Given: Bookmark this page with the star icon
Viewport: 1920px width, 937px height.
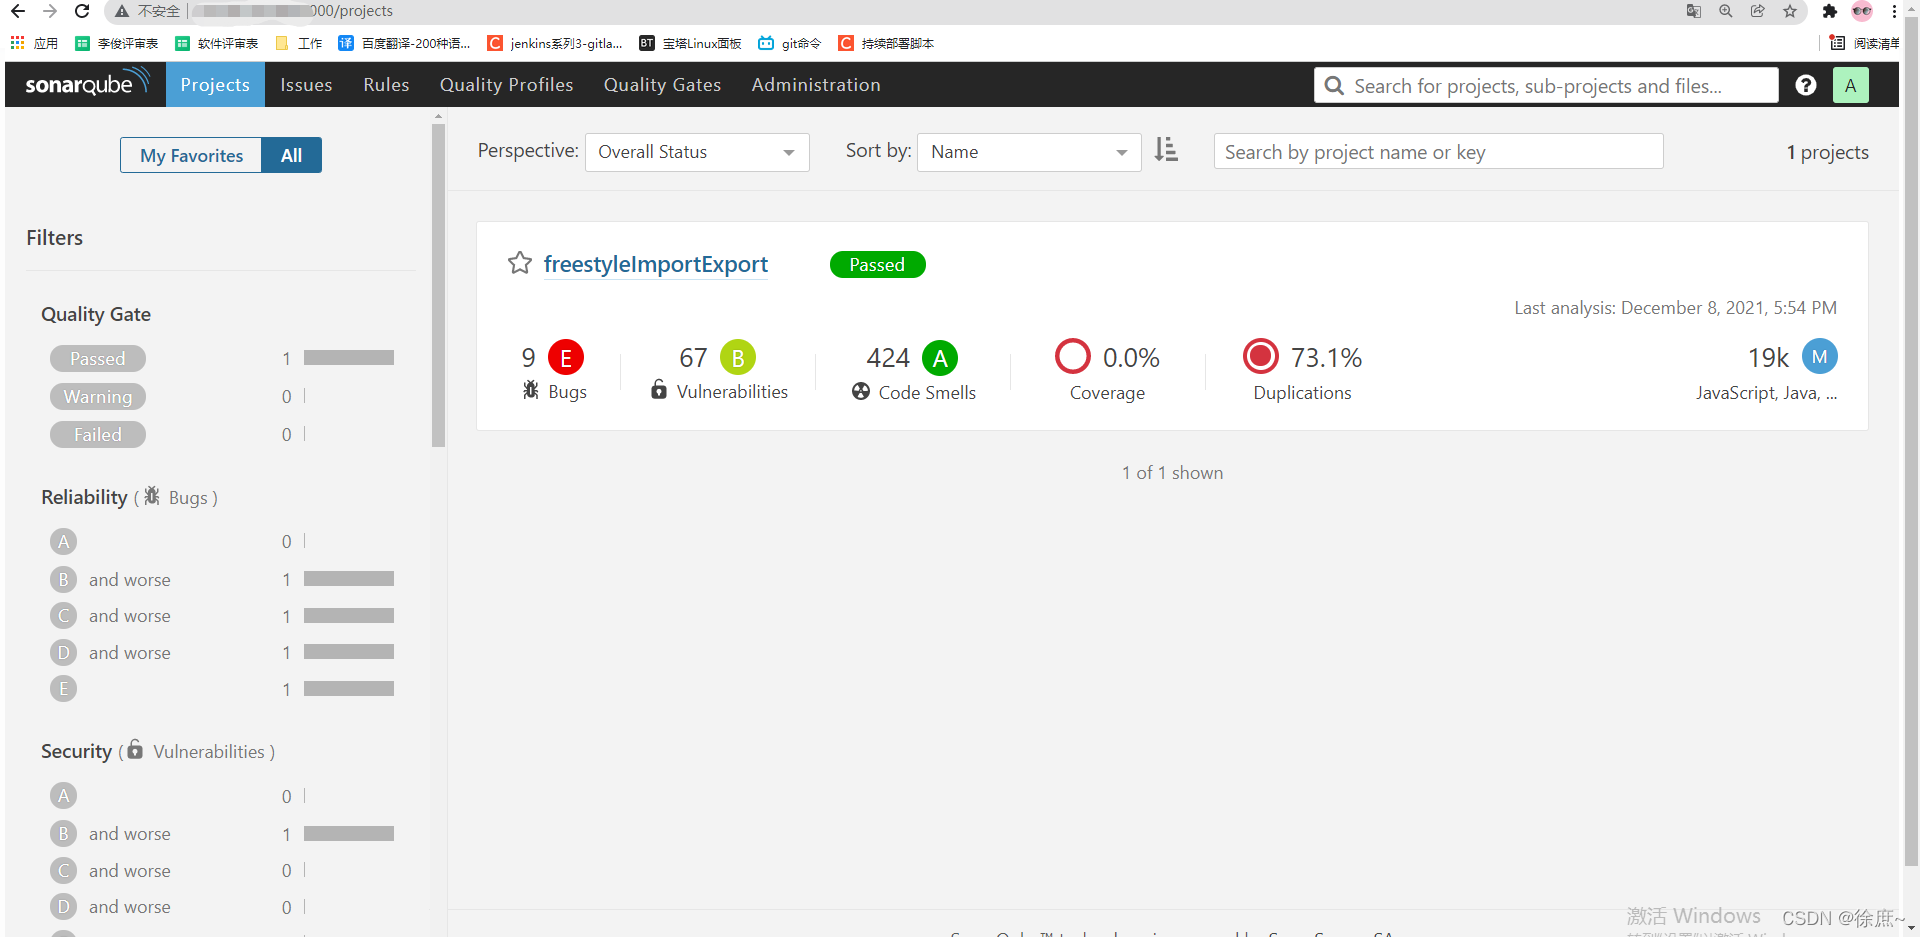Looking at the screenshot, I should tap(1790, 11).
